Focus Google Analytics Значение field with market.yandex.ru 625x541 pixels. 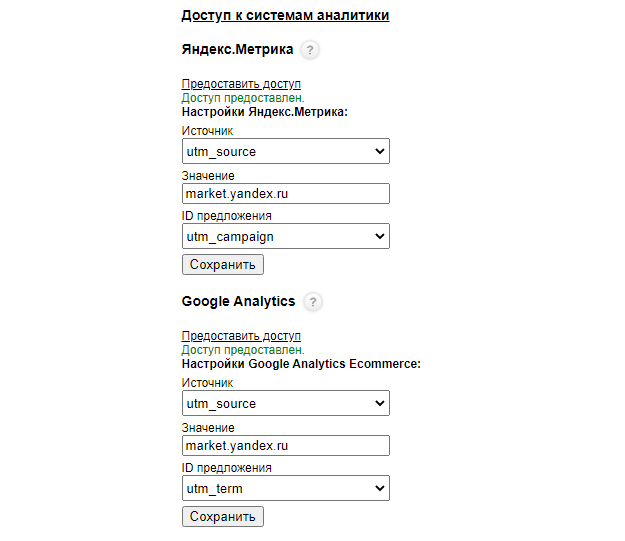coord(286,446)
